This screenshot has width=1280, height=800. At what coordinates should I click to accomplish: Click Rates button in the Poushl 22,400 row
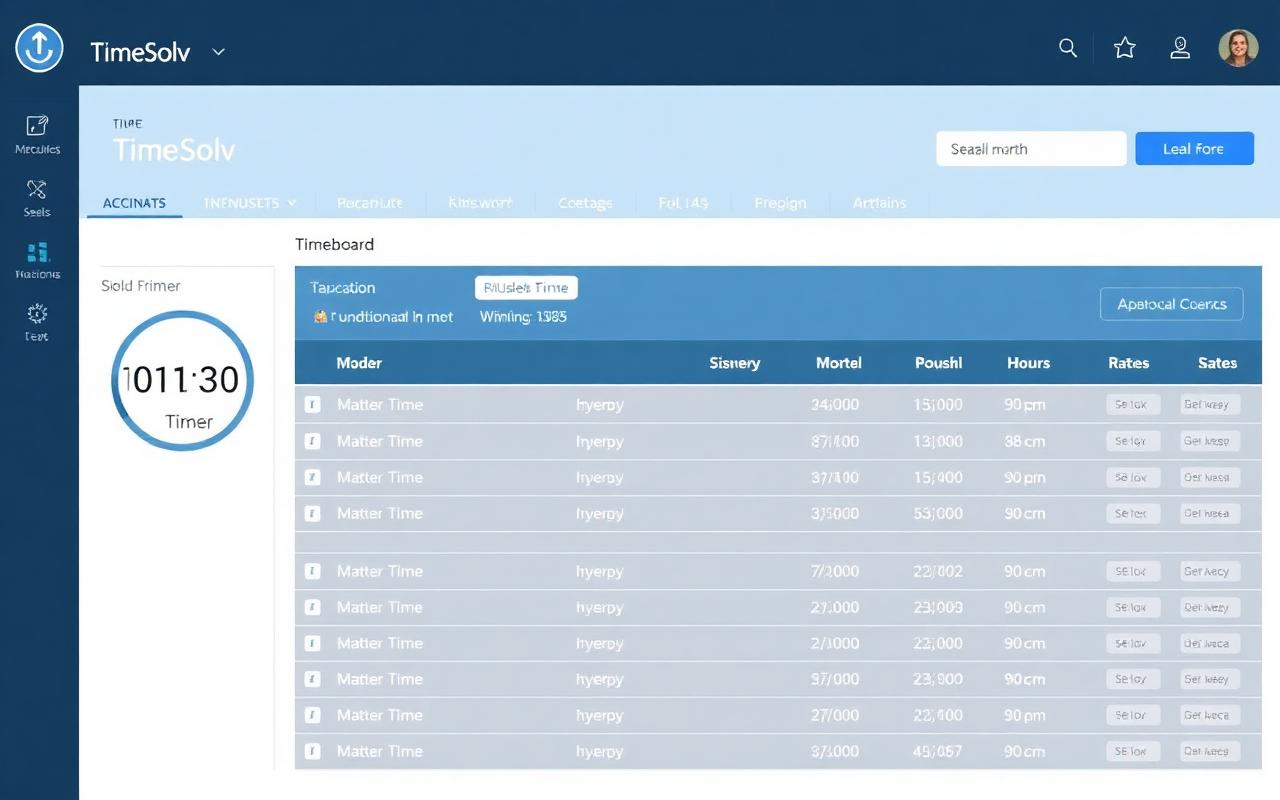[1133, 715]
